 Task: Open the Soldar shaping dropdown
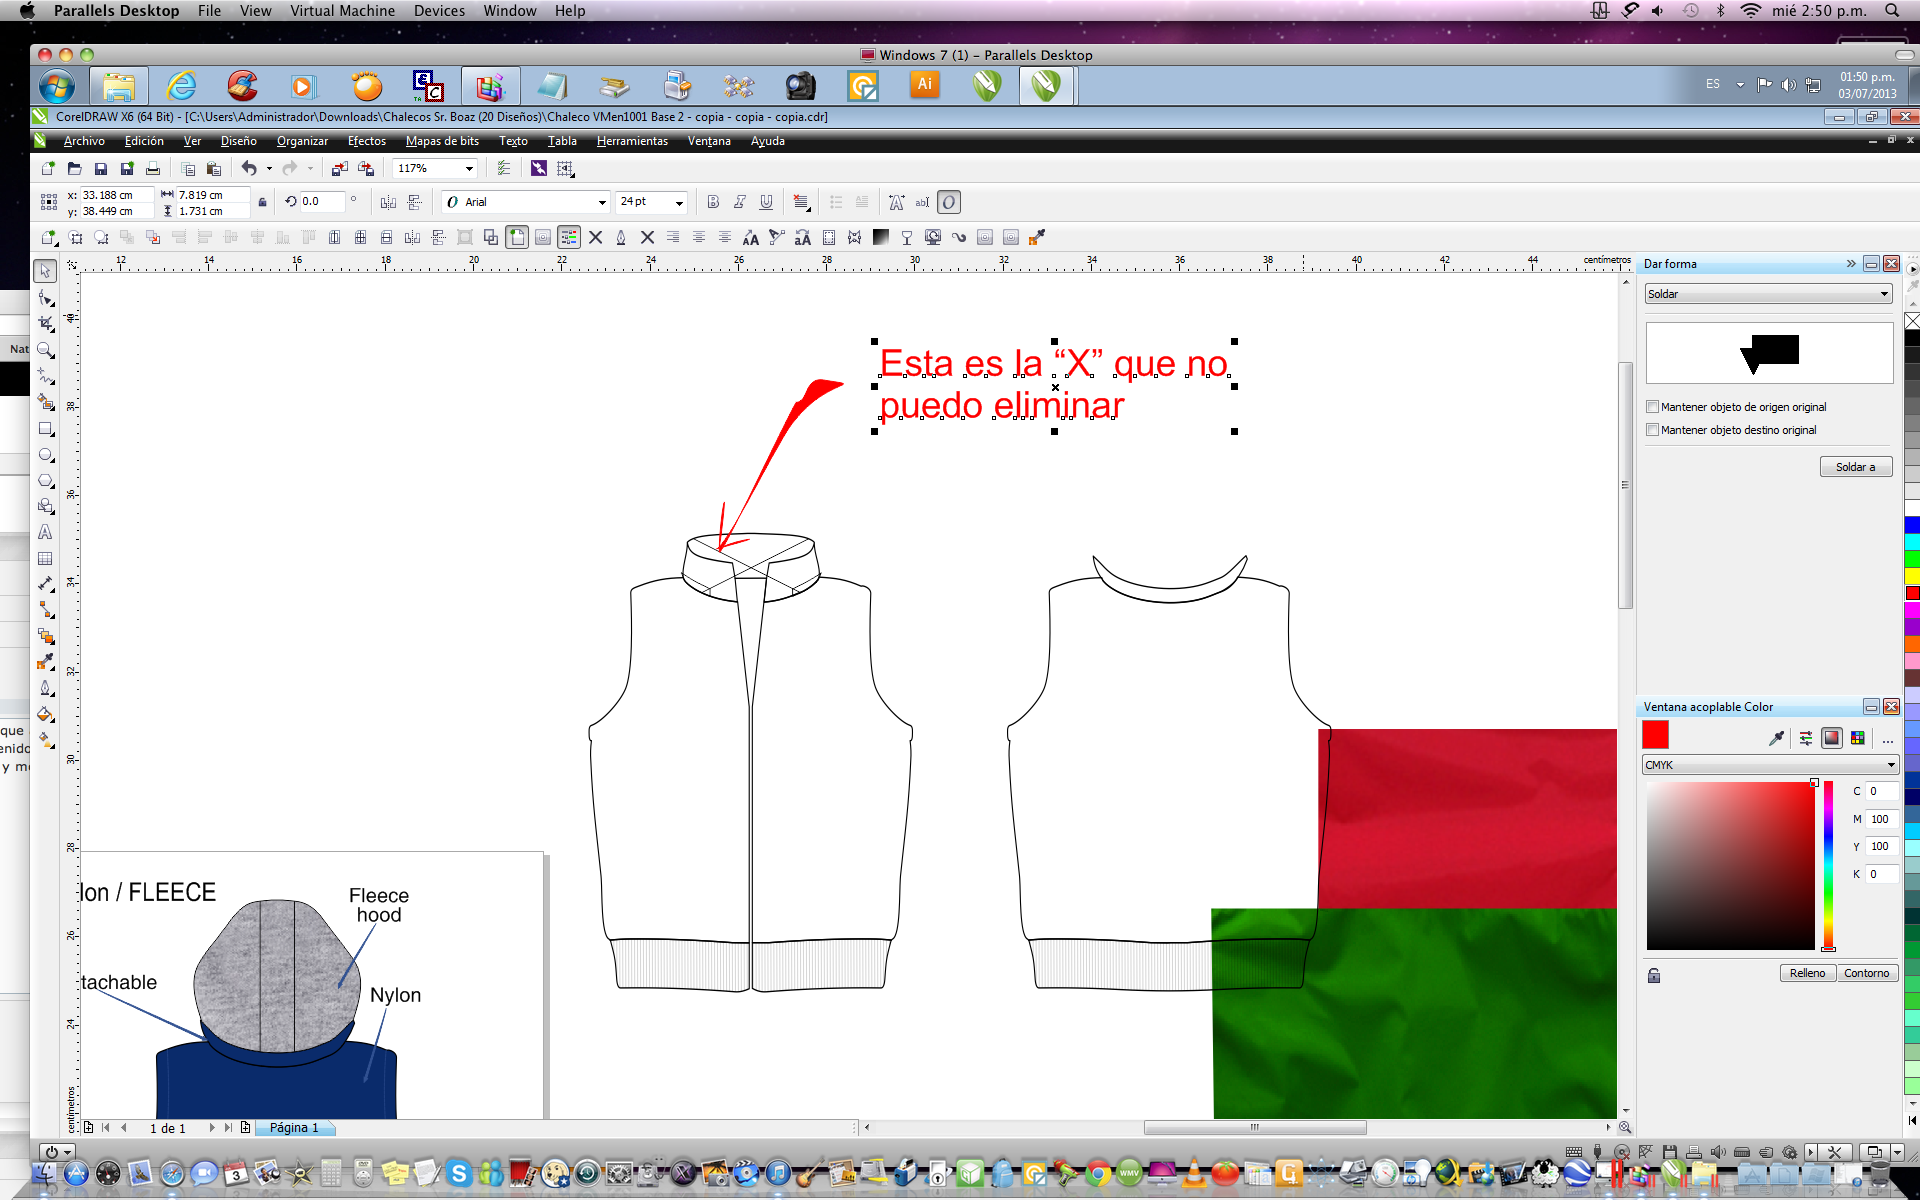pyautogui.click(x=1884, y=293)
